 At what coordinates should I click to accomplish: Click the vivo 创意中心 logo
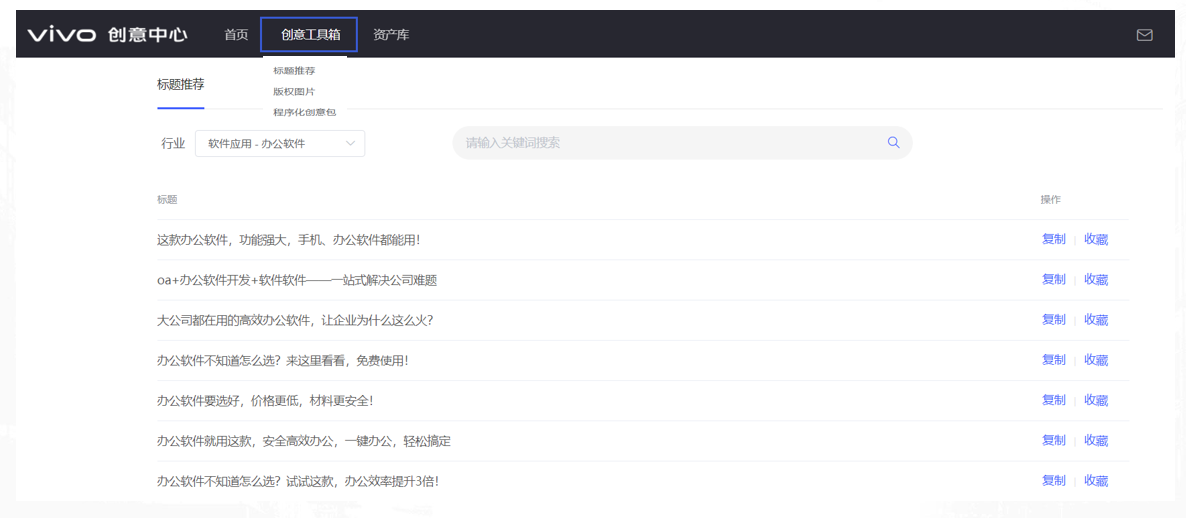pyautogui.click(x=107, y=35)
